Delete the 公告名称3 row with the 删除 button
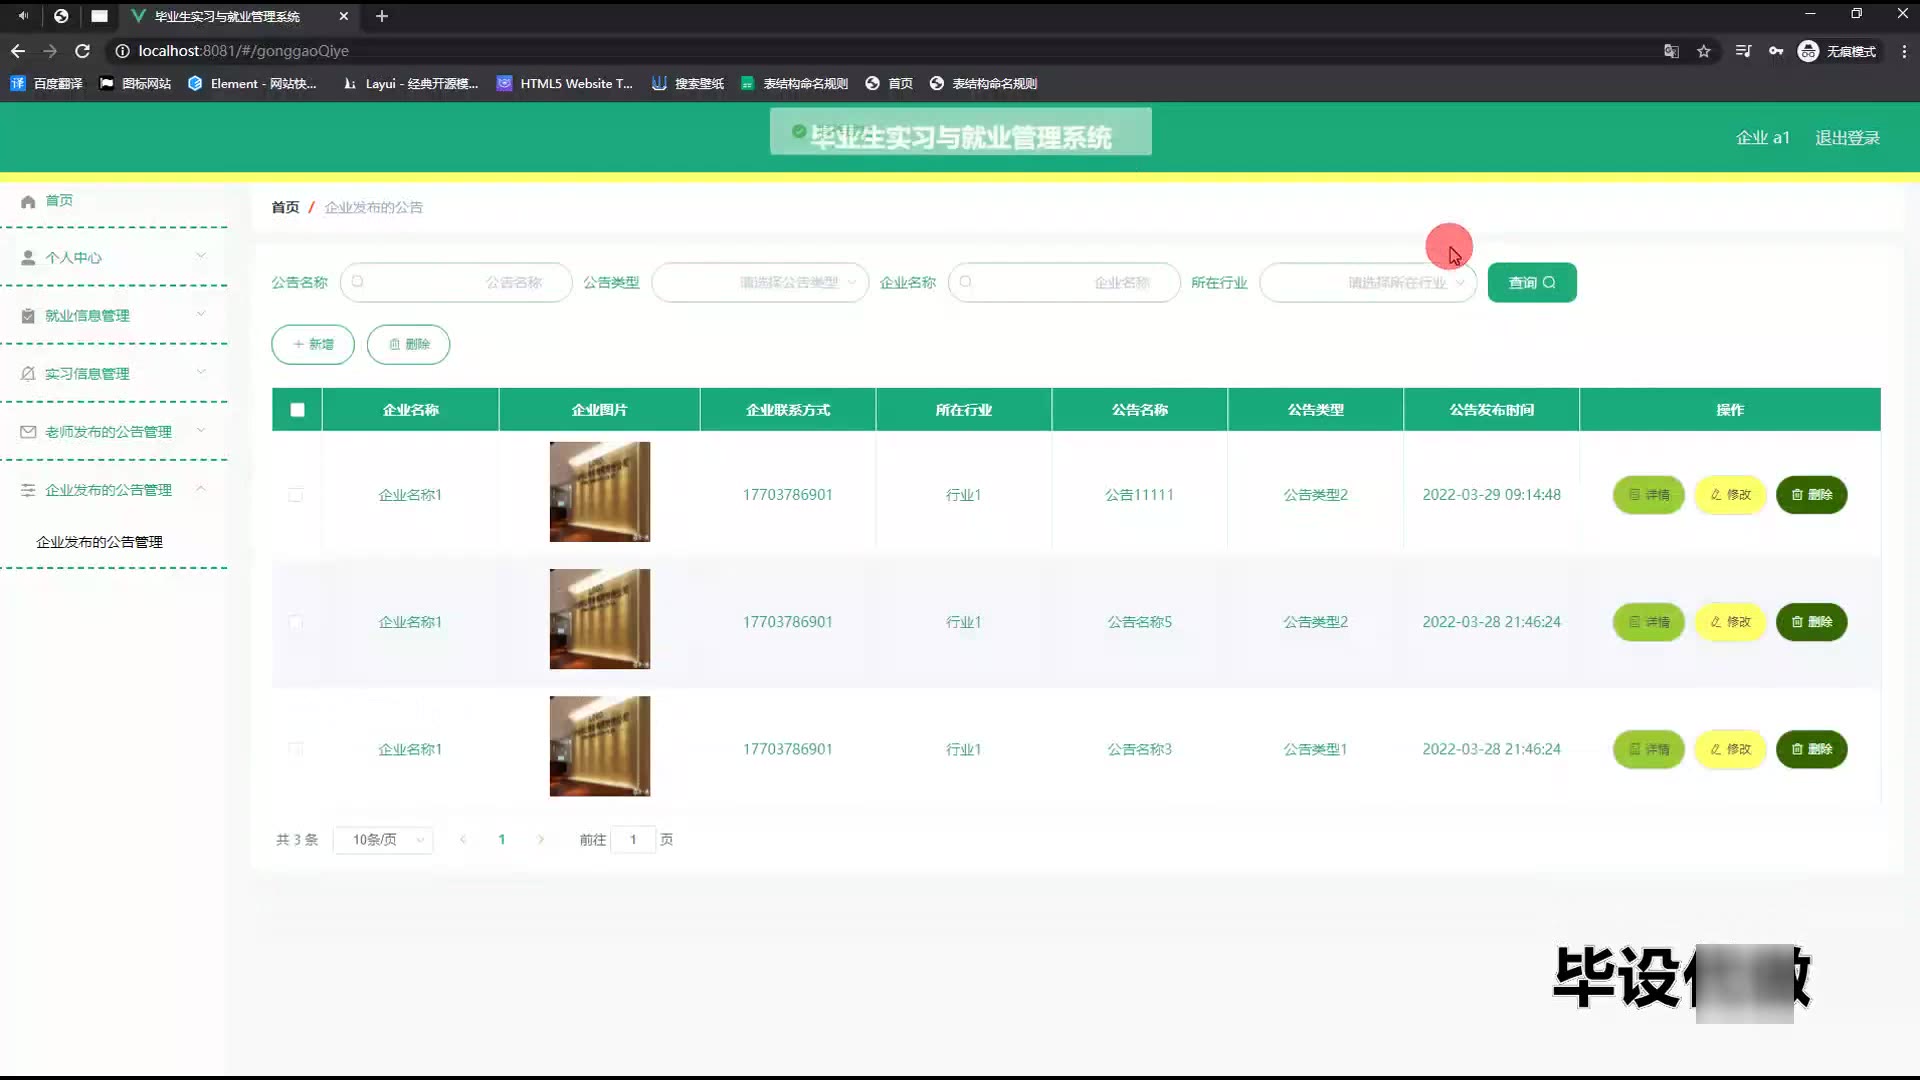 click(x=1811, y=749)
